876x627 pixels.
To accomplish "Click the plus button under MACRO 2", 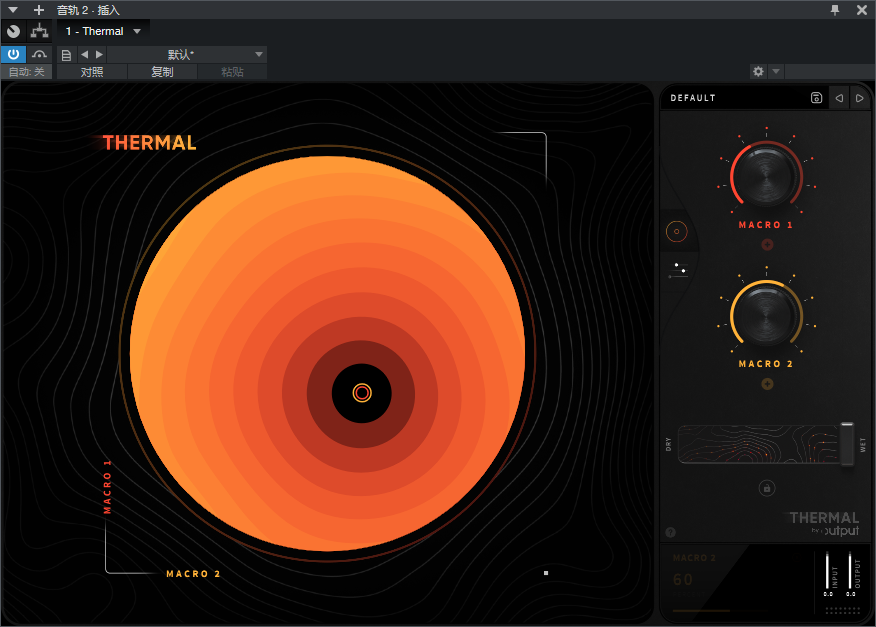I will tap(767, 384).
